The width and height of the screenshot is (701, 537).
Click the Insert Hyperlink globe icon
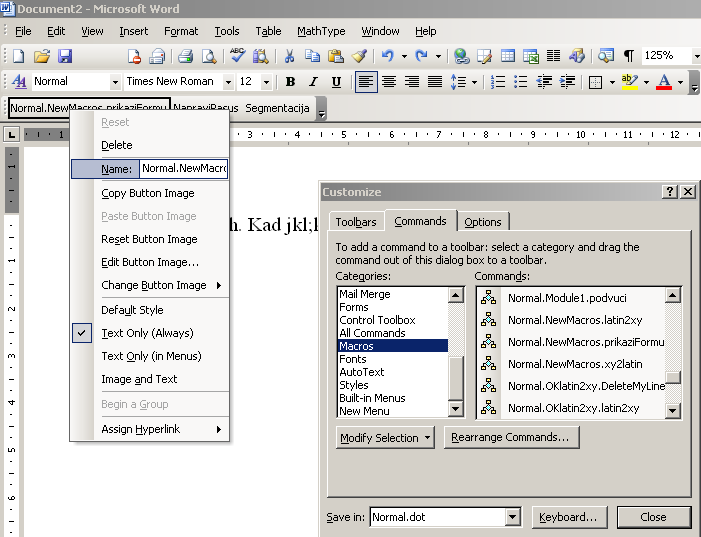click(461, 56)
